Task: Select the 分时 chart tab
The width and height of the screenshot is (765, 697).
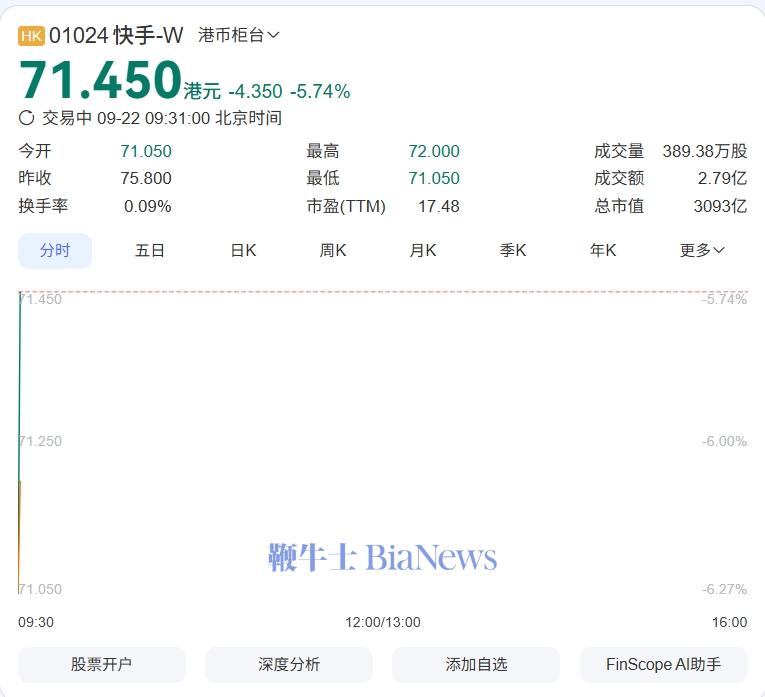Action: click(55, 251)
